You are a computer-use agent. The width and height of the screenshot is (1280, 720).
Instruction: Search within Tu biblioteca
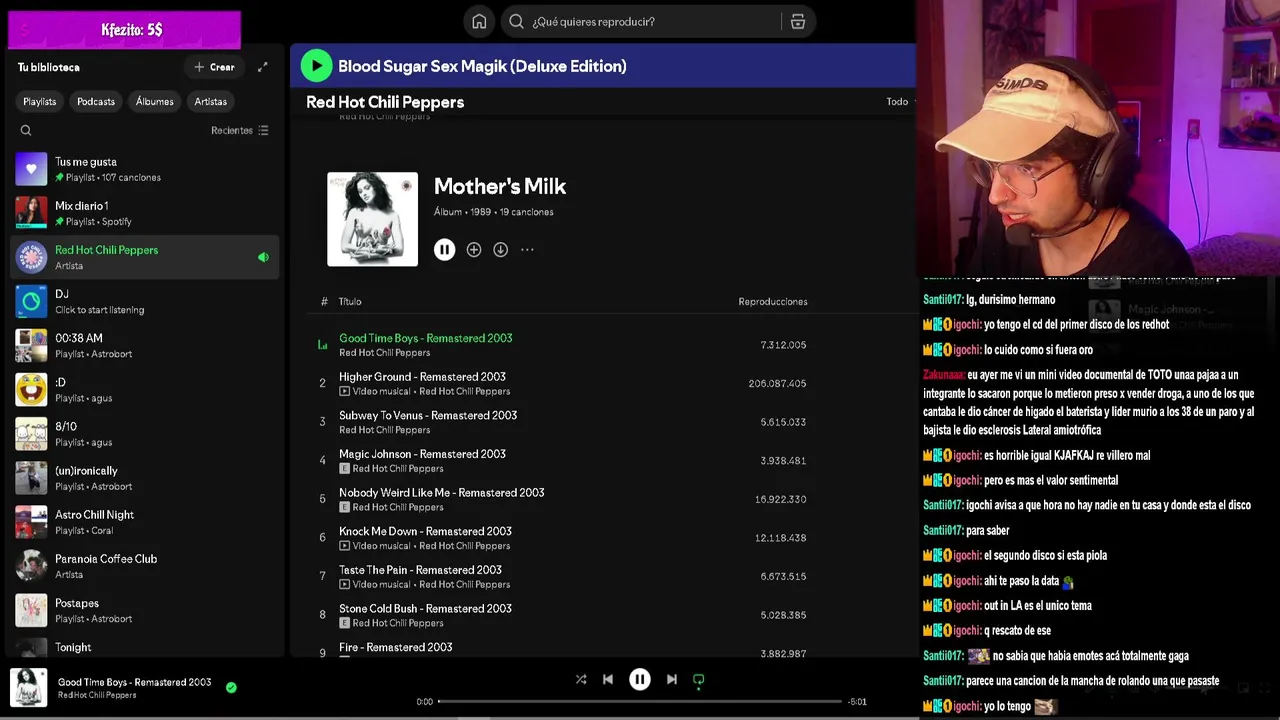(x=26, y=130)
